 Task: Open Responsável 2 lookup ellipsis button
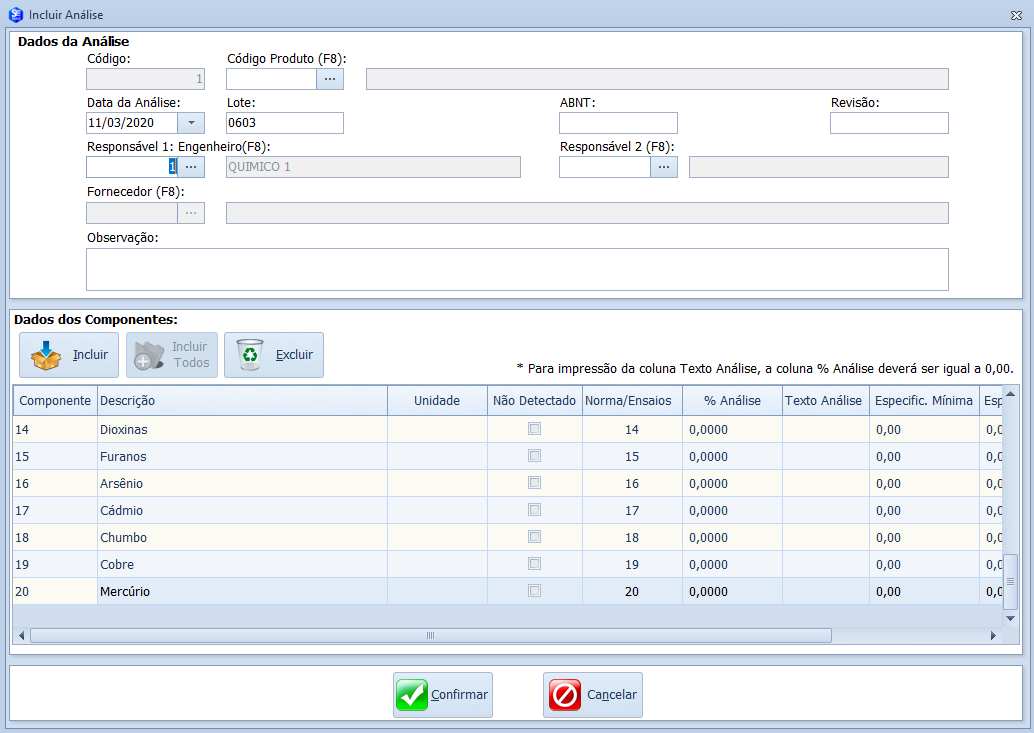664,167
